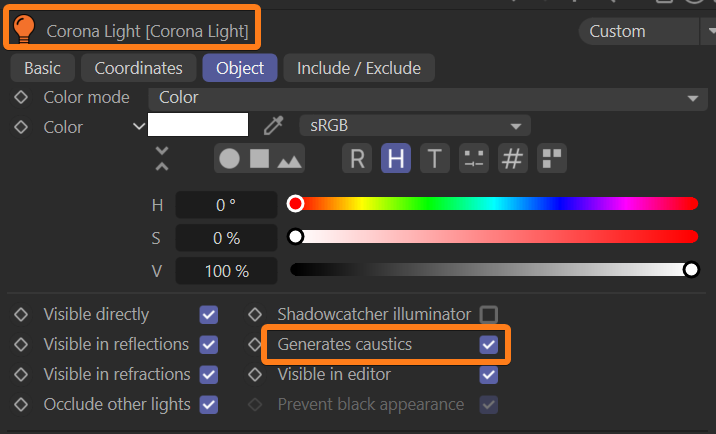Click the Hue rainbow slider bar
Screen dimensions: 716x434
pyautogui.click(x=495, y=204)
